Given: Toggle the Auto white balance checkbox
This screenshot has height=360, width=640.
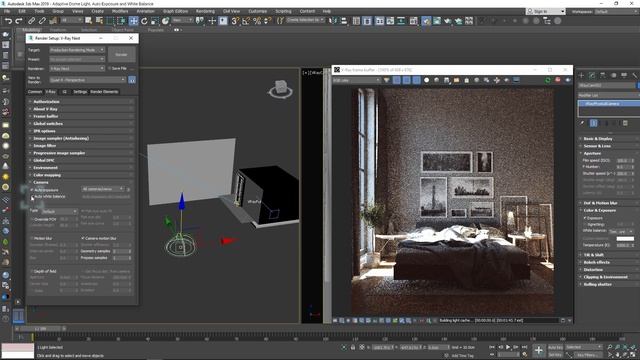Looking at the screenshot, I should click(32, 197).
